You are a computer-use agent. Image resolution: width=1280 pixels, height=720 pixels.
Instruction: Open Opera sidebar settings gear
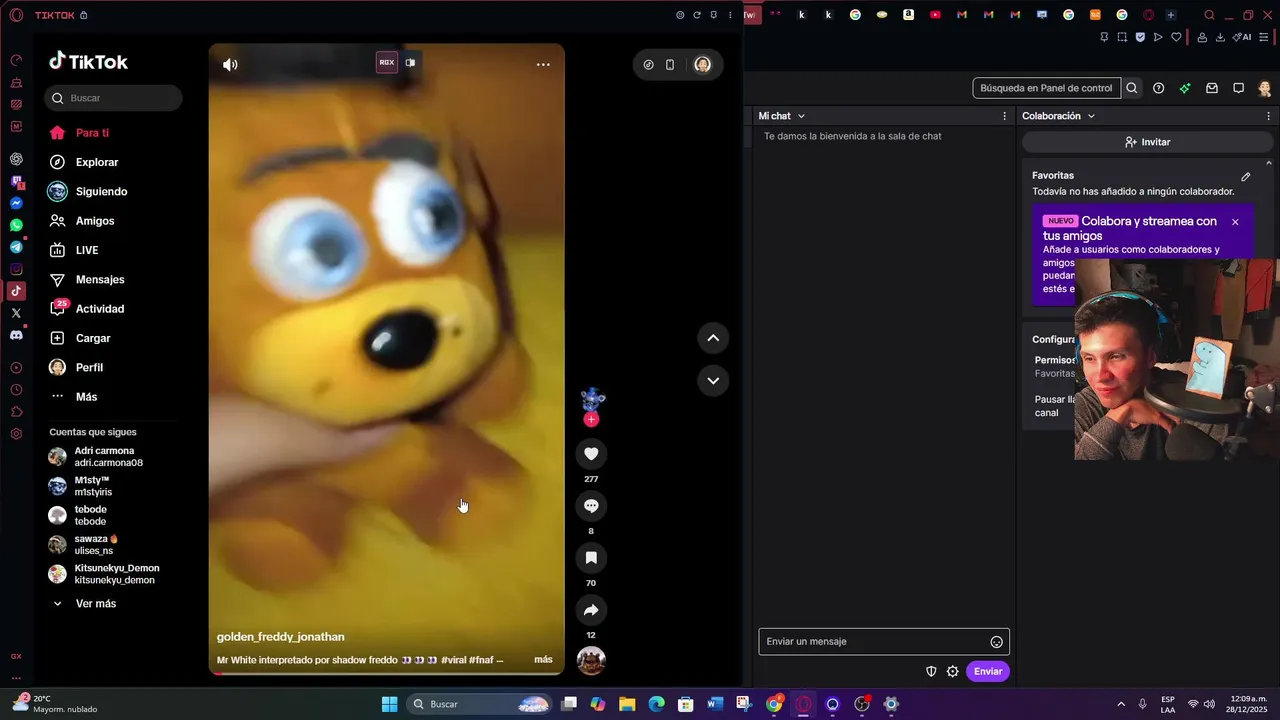[16, 434]
